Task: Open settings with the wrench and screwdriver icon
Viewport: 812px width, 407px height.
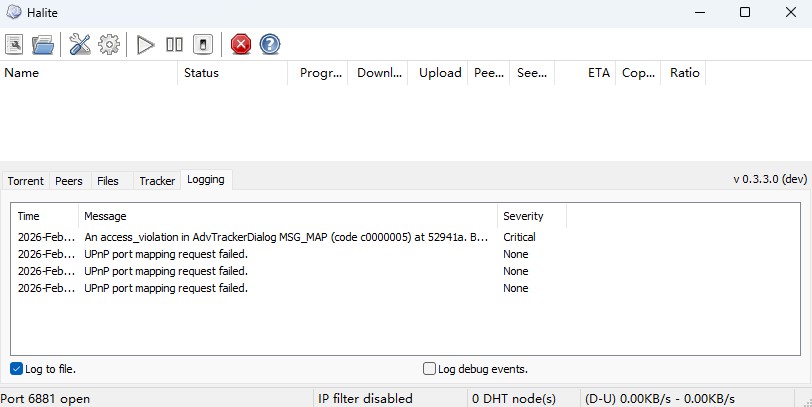Action: pos(80,44)
